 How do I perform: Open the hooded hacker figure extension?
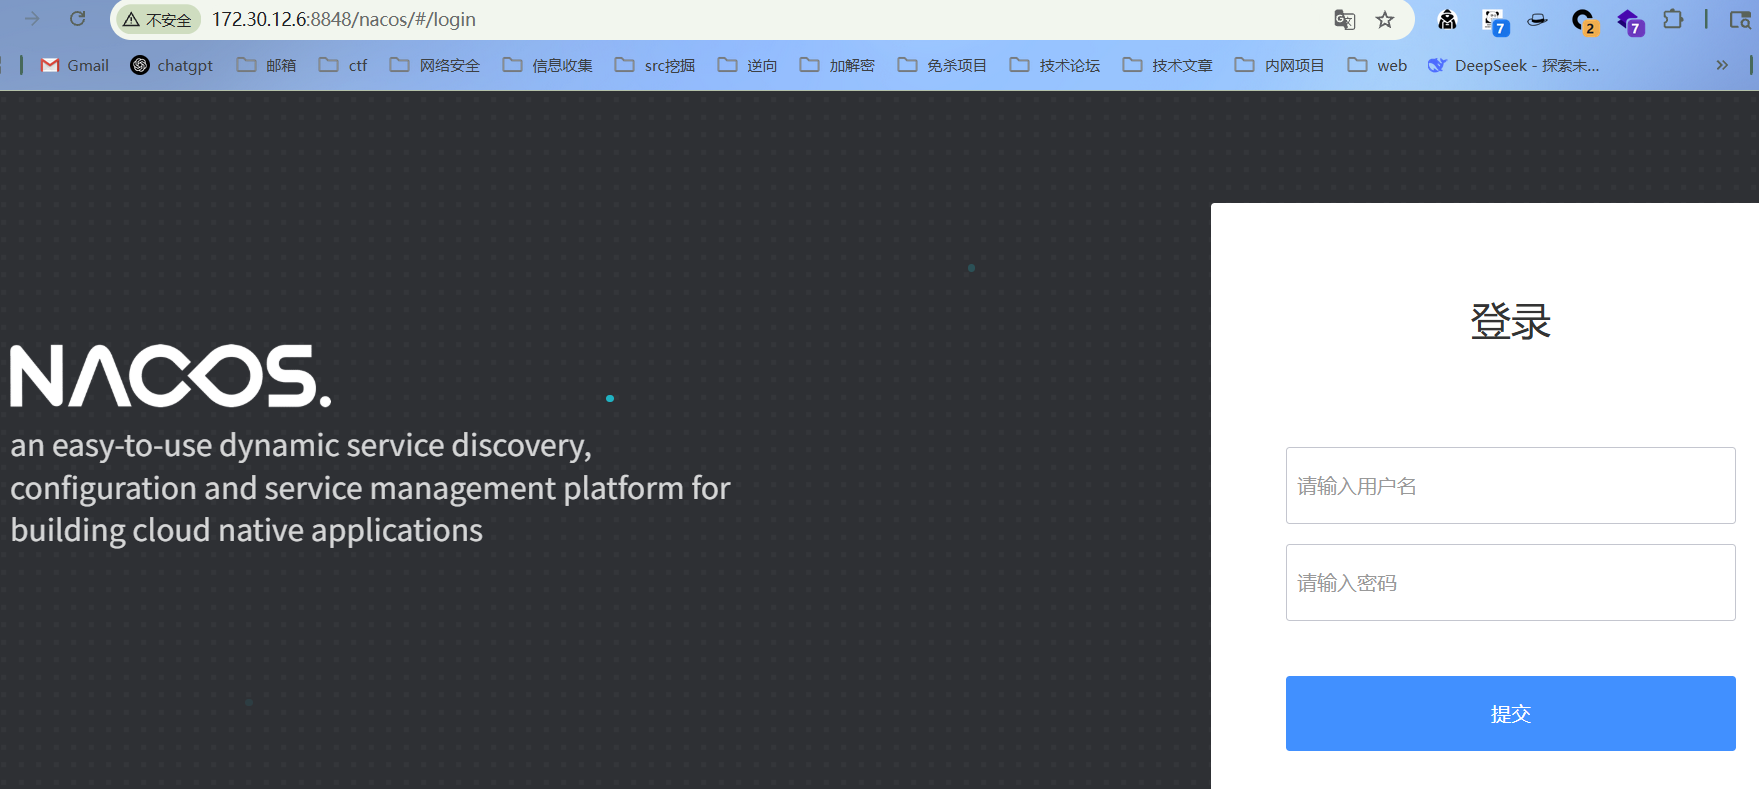pos(1447,19)
